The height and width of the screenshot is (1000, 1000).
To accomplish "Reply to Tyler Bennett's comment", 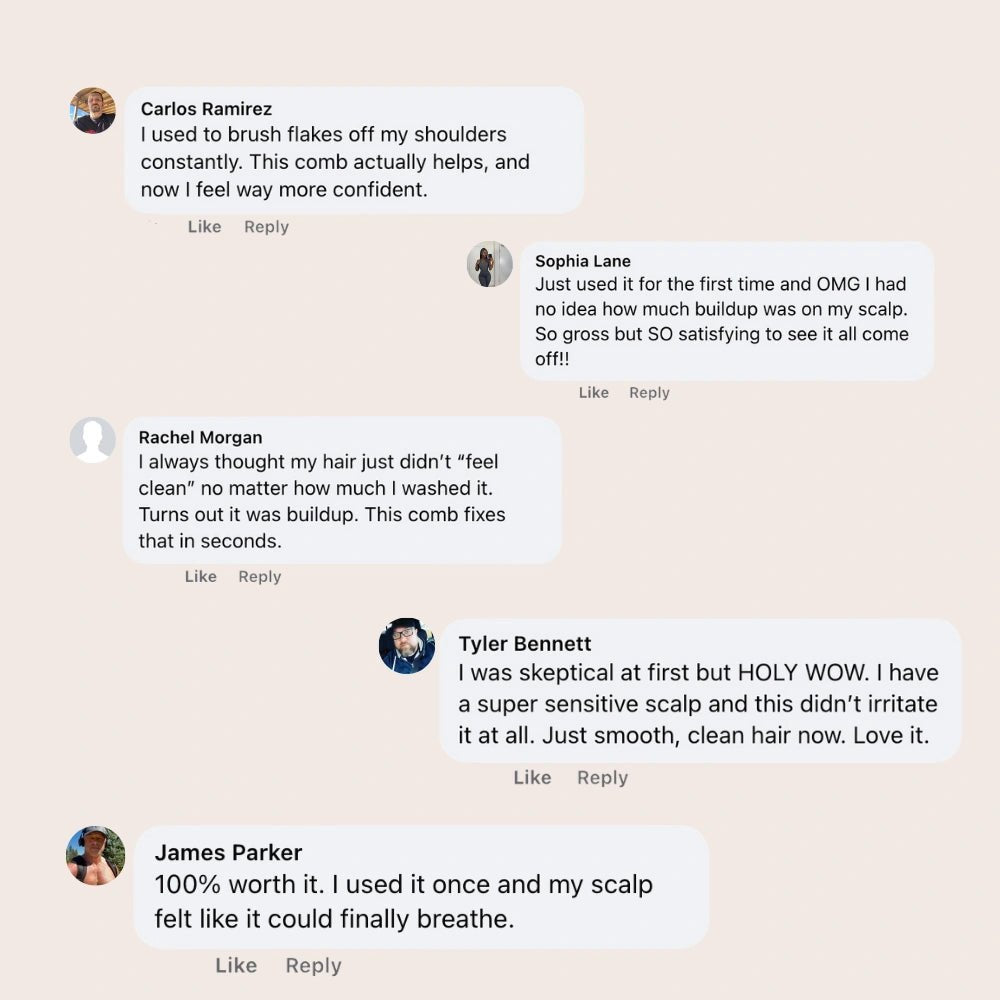I will click(602, 778).
